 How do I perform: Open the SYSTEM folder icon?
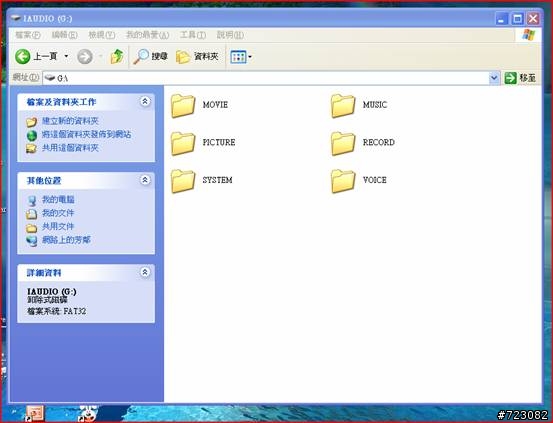(183, 181)
